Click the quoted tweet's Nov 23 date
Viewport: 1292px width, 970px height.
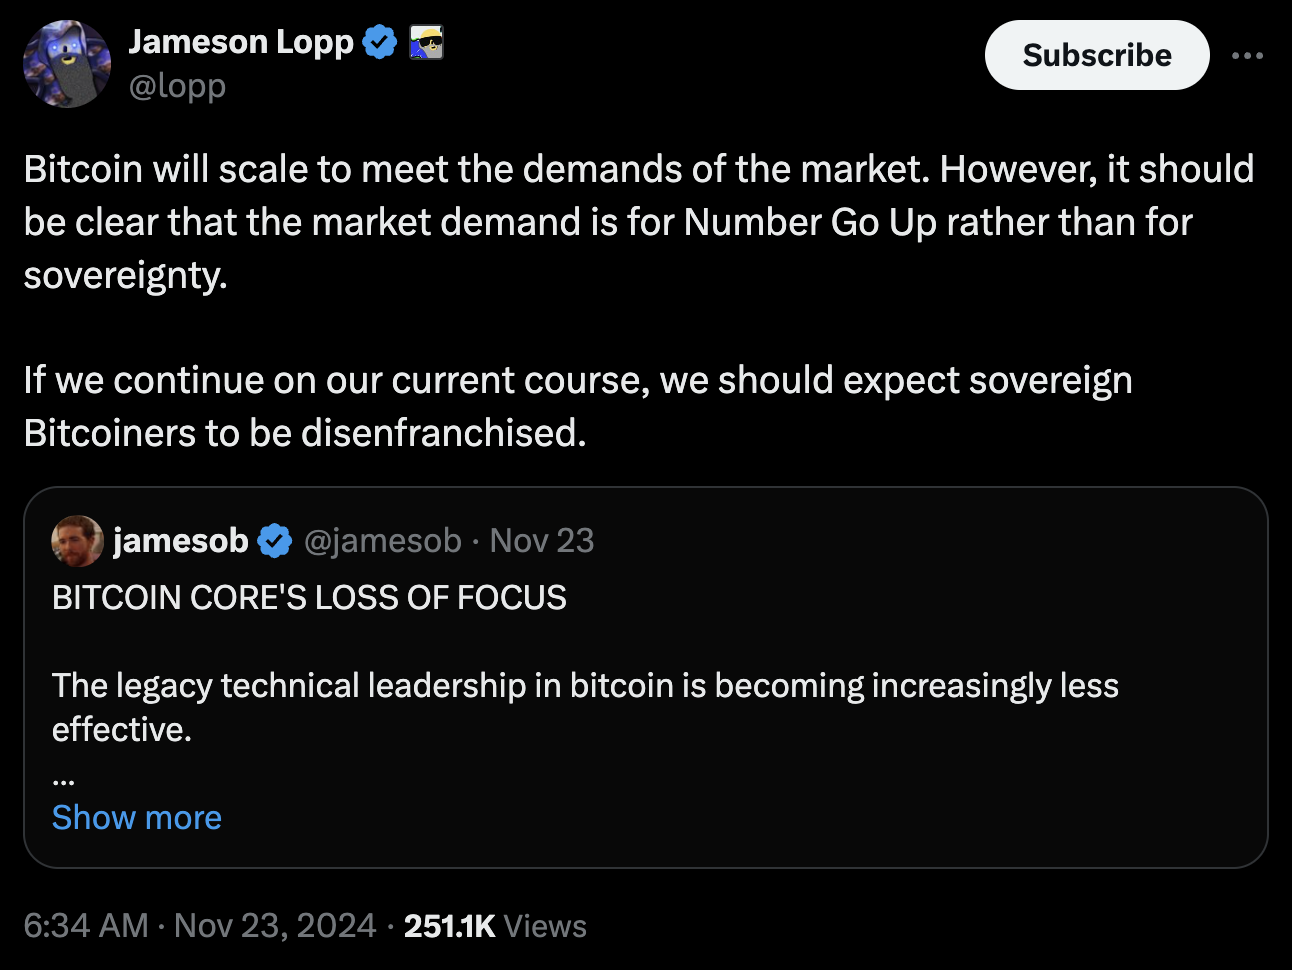coord(542,541)
